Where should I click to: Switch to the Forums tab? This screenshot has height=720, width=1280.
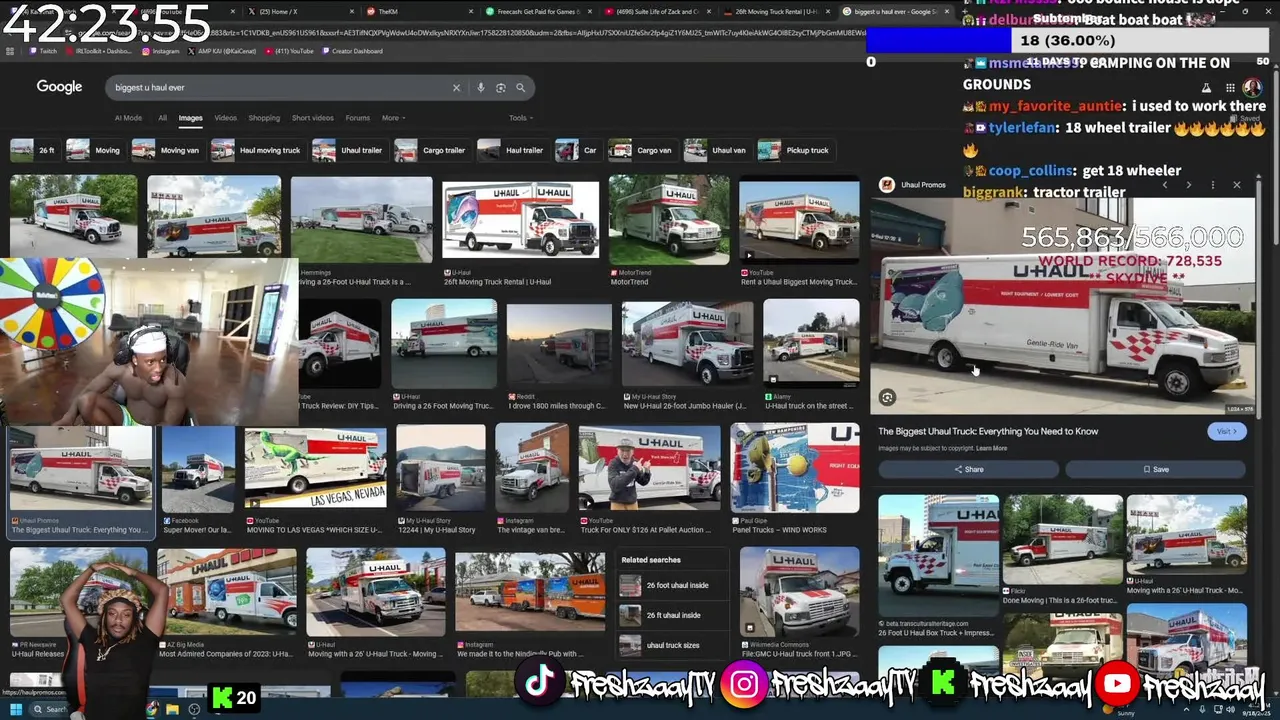(357, 118)
